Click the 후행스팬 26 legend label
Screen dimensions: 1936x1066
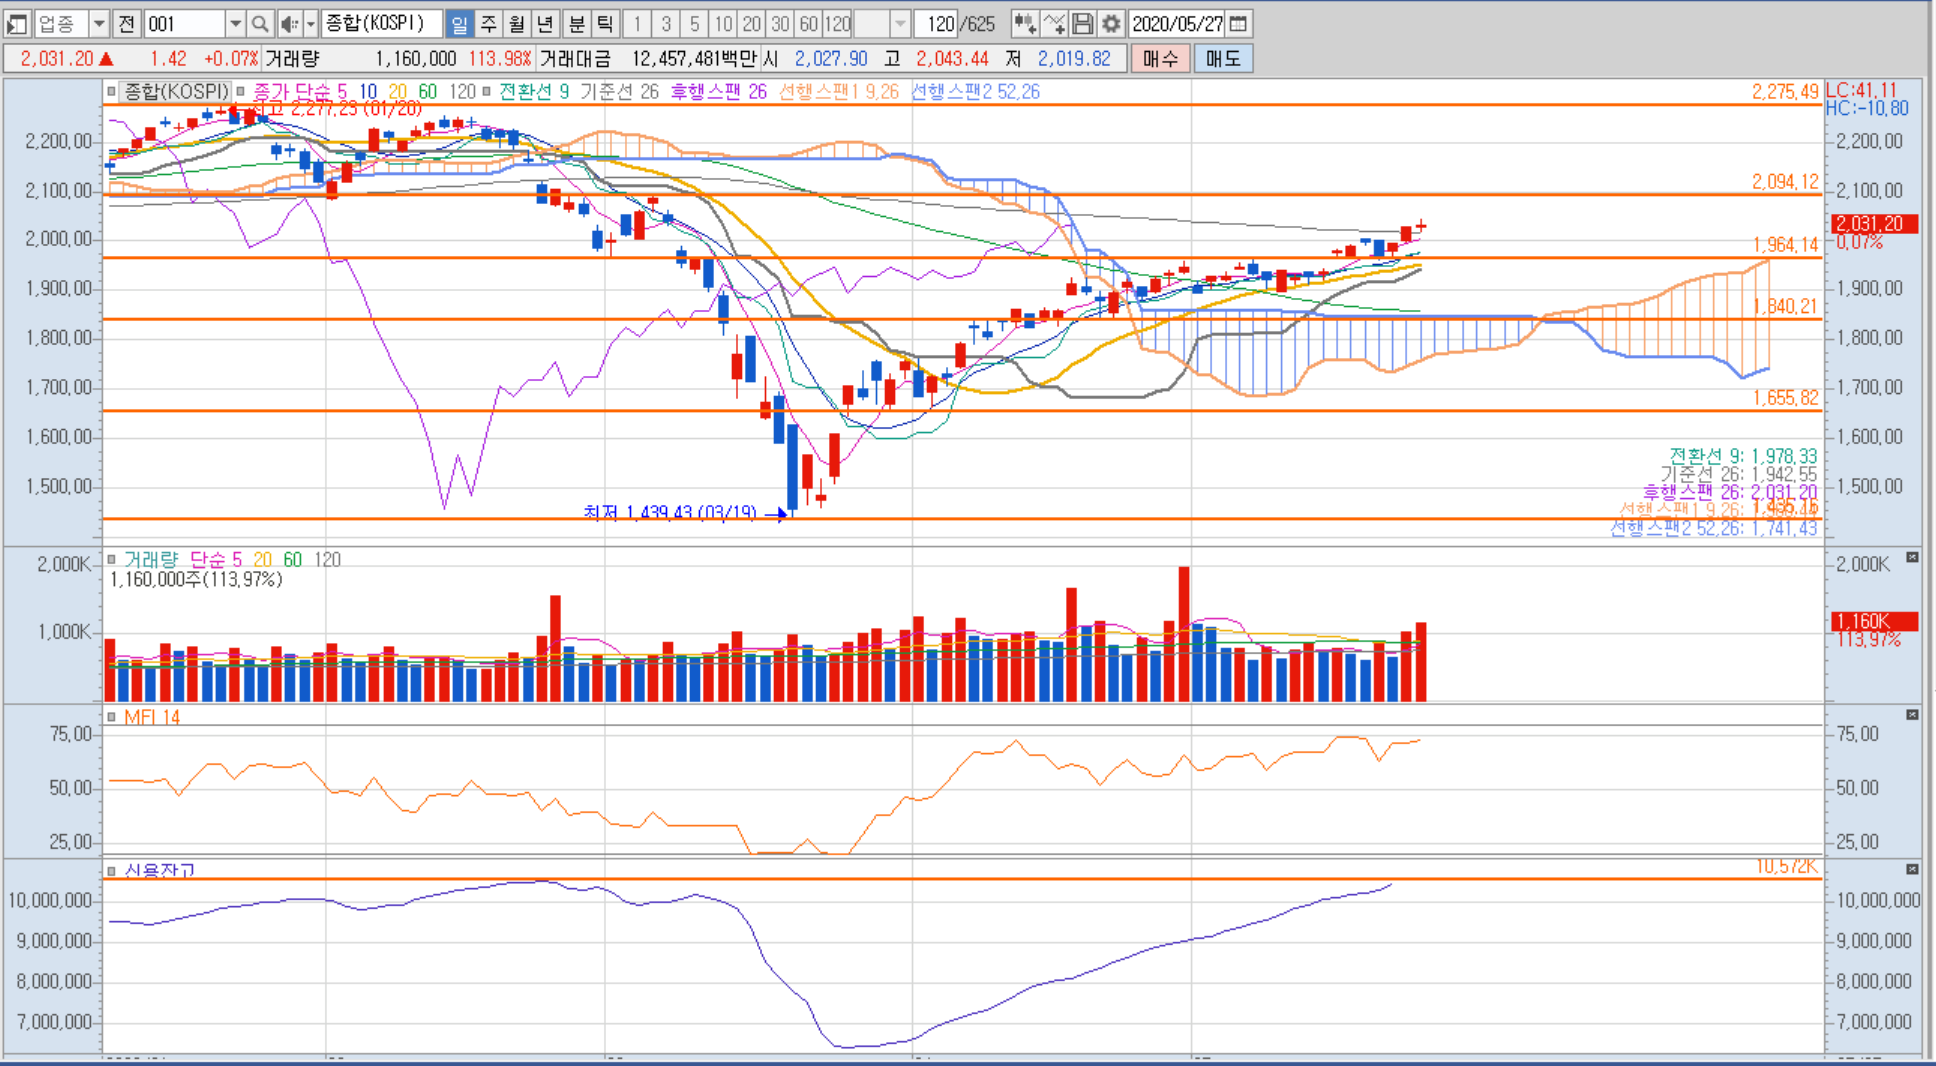coord(718,92)
